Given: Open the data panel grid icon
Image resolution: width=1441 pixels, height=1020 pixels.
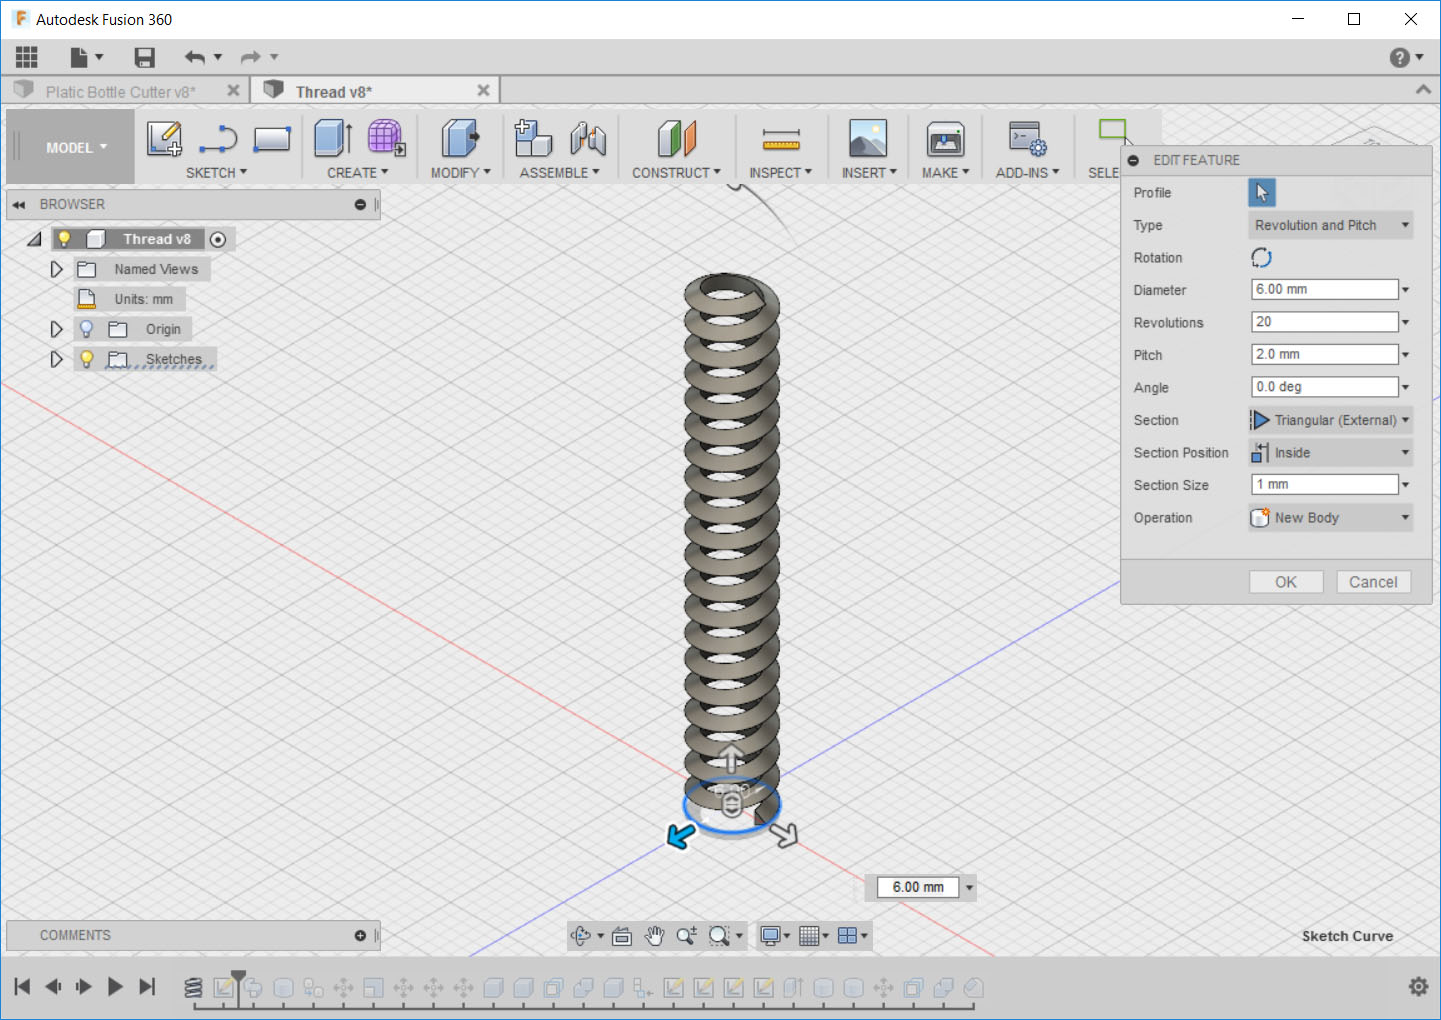Looking at the screenshot, I should coord(27,58).
